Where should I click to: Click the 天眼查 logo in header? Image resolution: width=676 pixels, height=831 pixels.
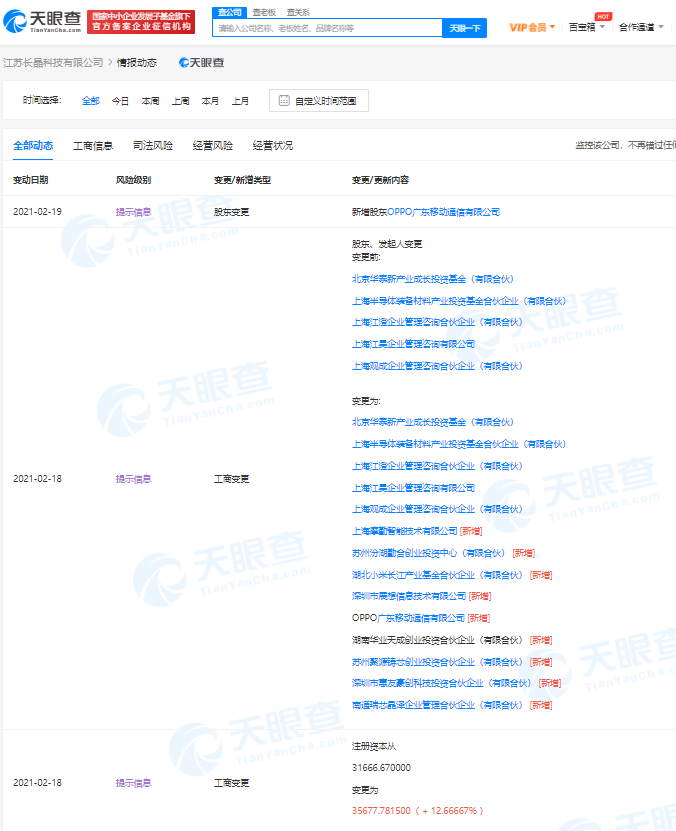tap(42, 20)
